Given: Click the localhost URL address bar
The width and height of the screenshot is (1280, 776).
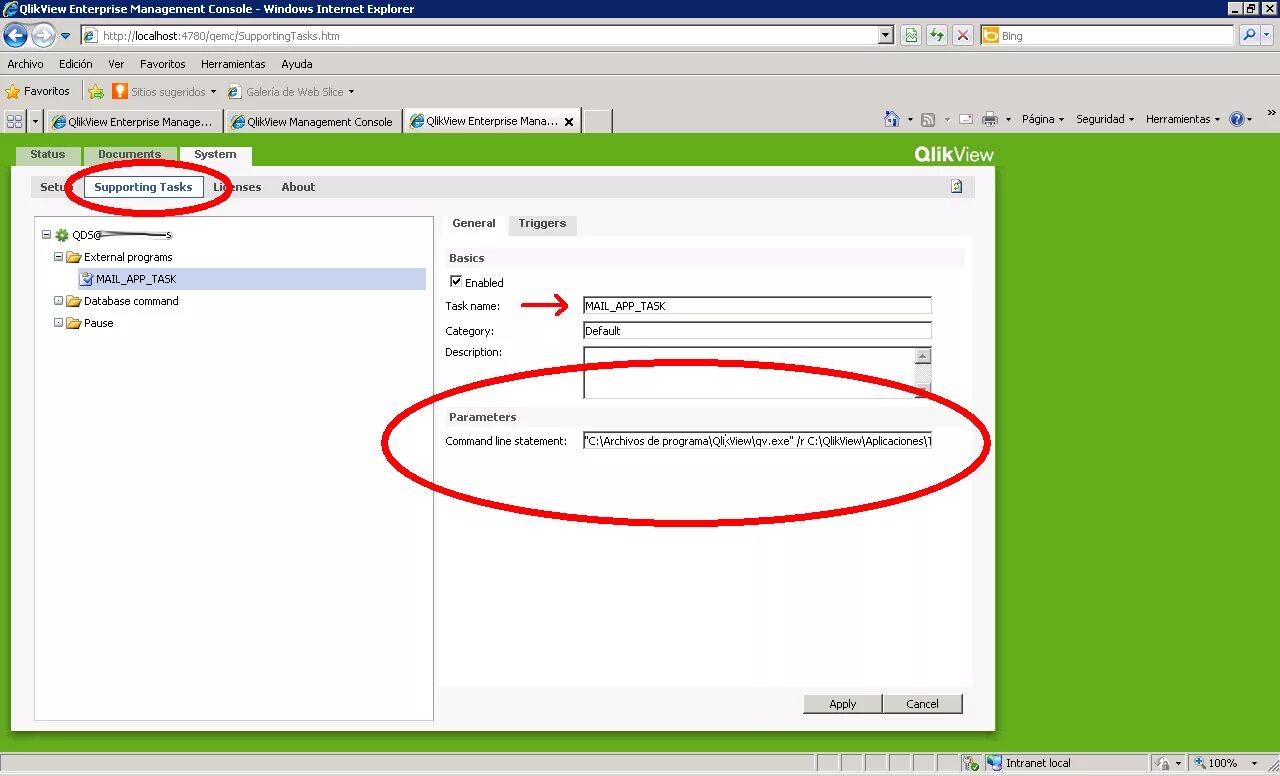Looking at the screenshot, I should click(x=479, y=36).
